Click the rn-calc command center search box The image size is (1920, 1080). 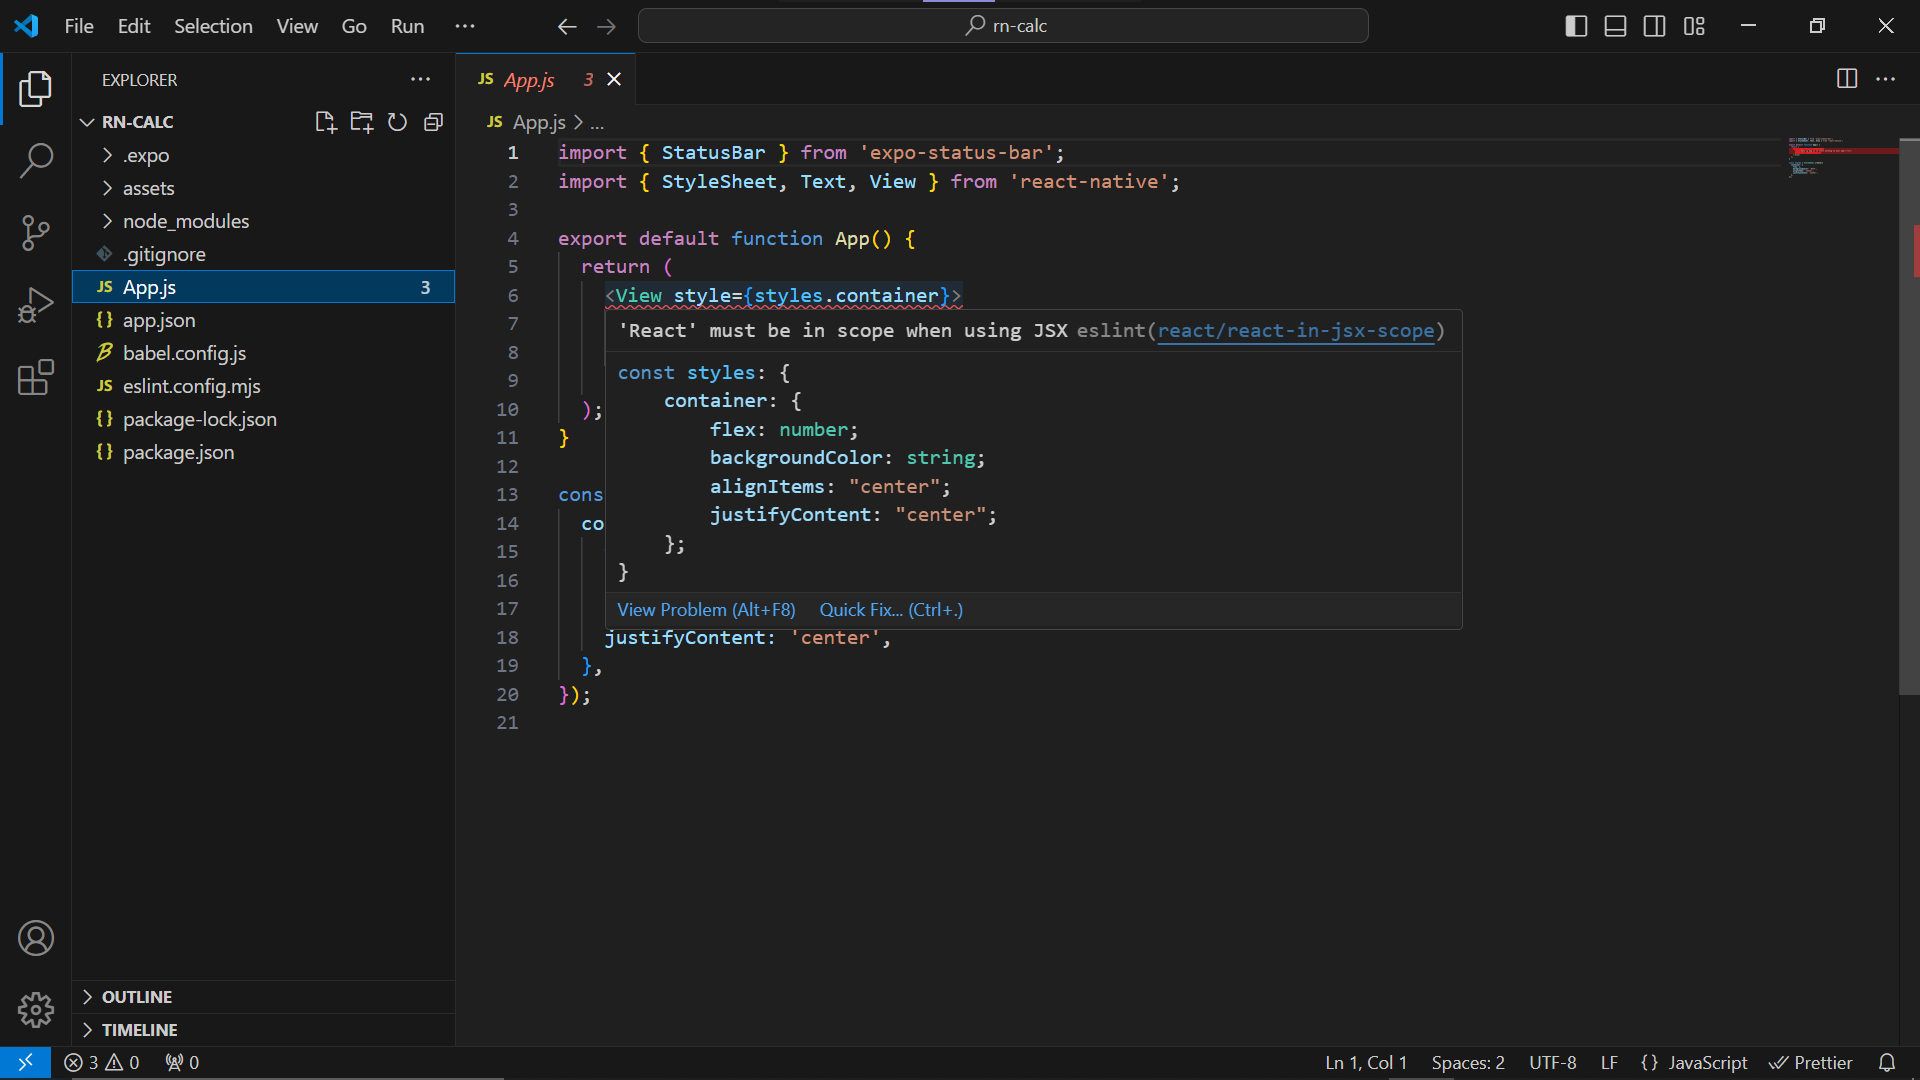tap(1003, 26)
